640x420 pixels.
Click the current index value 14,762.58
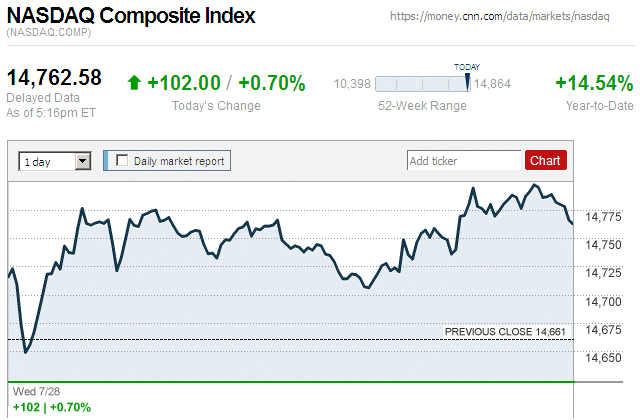55,77
